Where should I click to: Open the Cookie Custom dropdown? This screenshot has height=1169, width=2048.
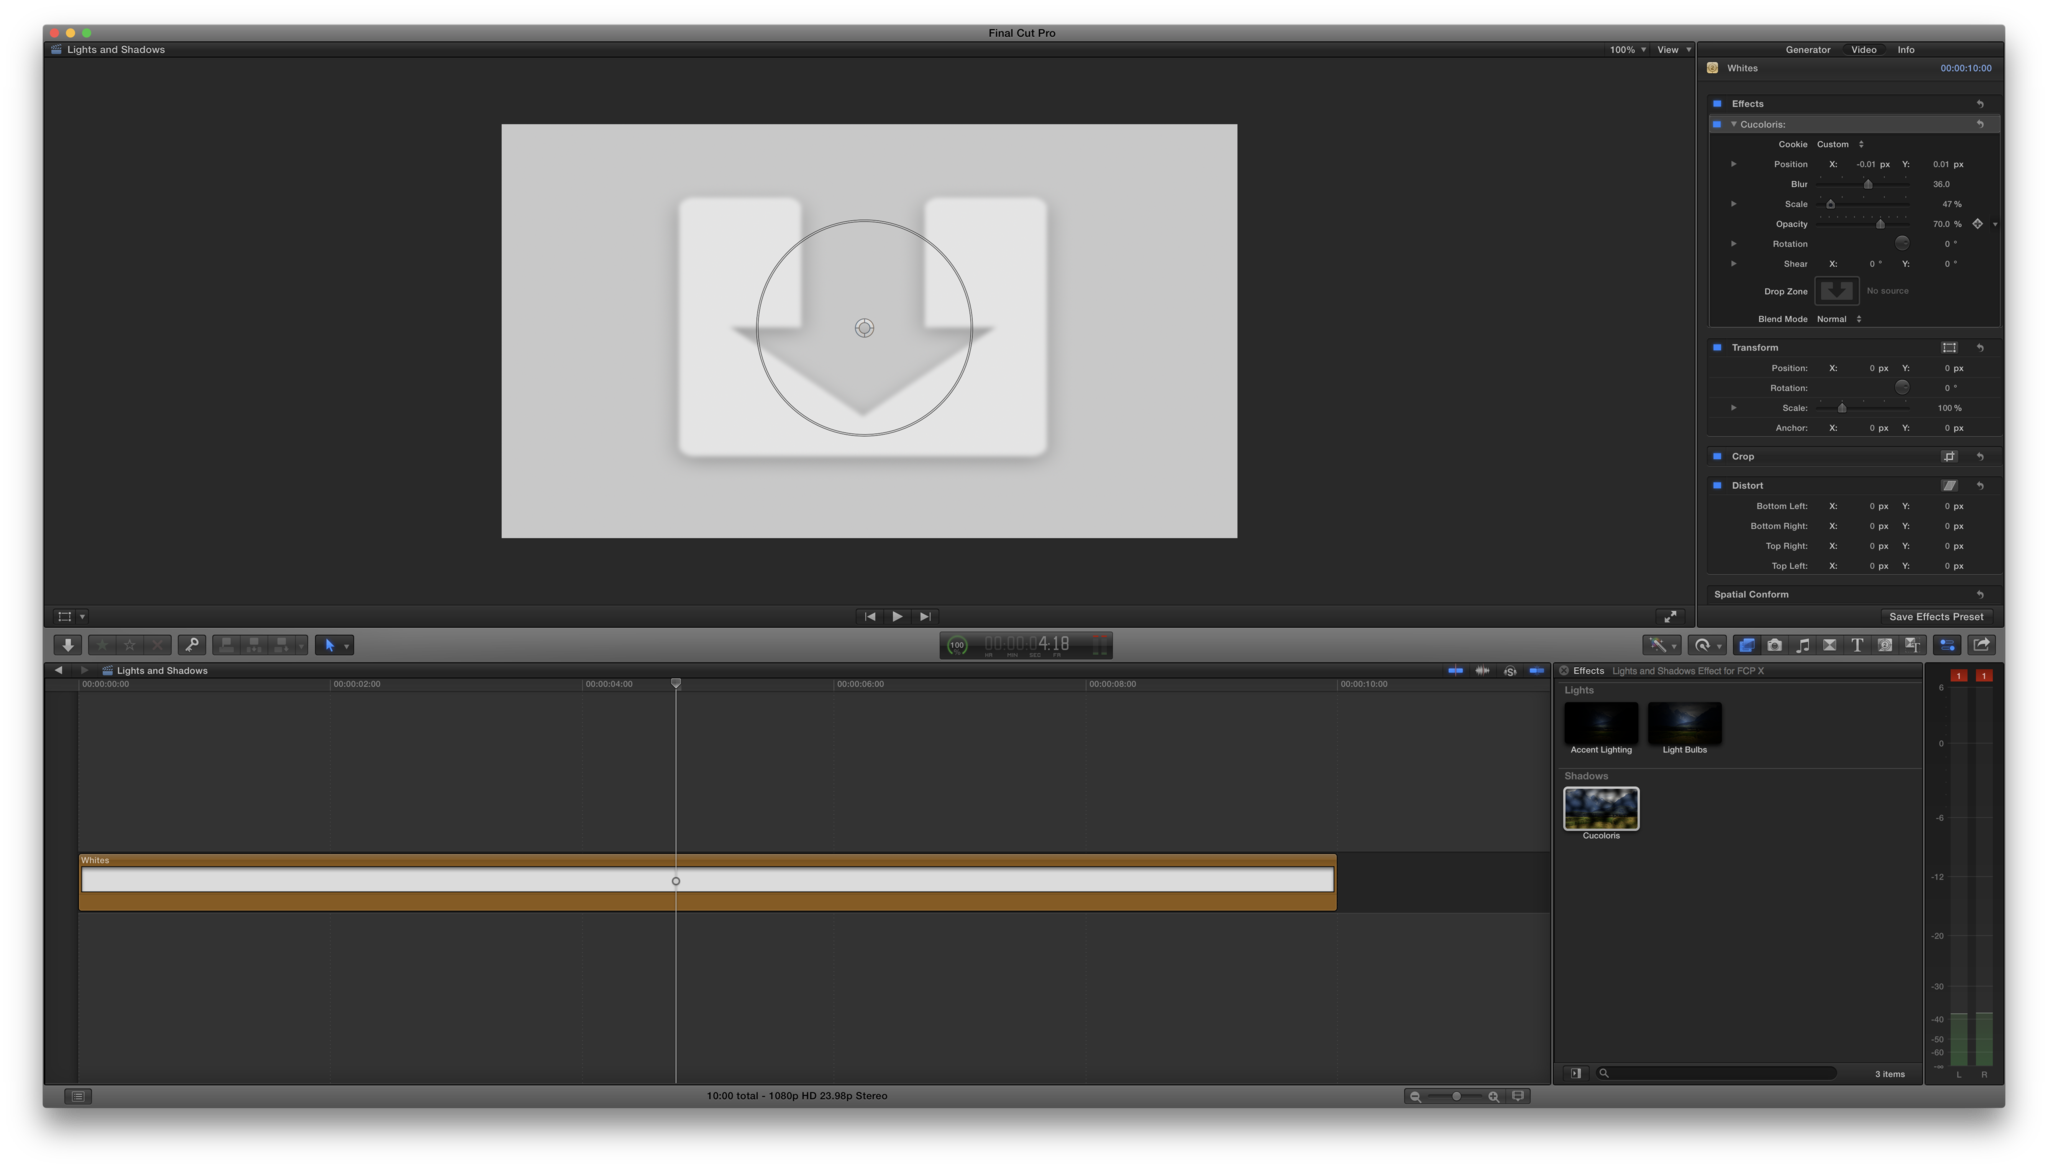[1840, 144]
